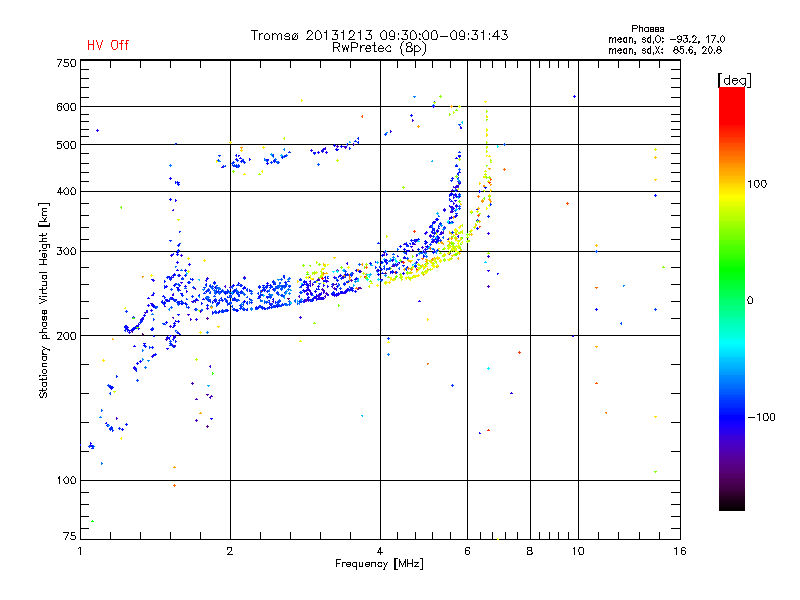Click y-axis tick label '600'
Viewport: 800px width, 600px height.
pyautogui.click(x=66, y=107)
